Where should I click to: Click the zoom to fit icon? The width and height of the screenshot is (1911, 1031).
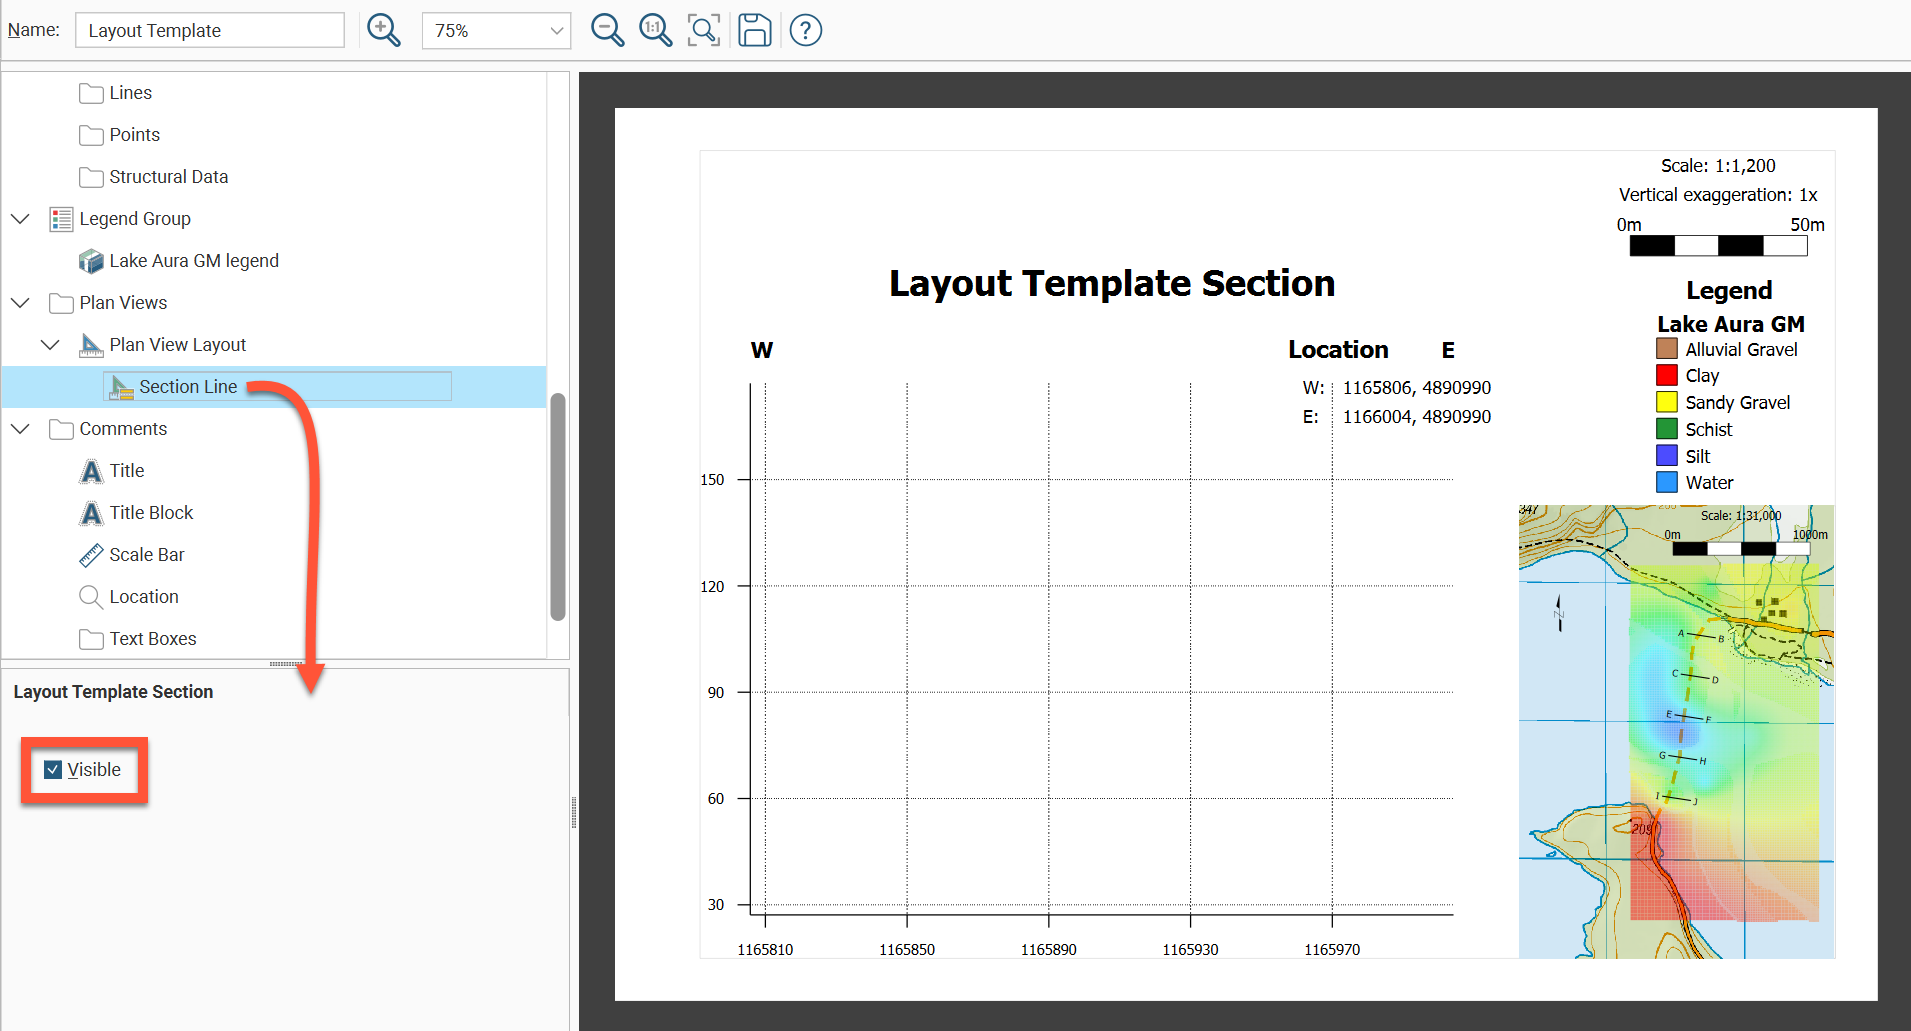(x=704, y=30)
